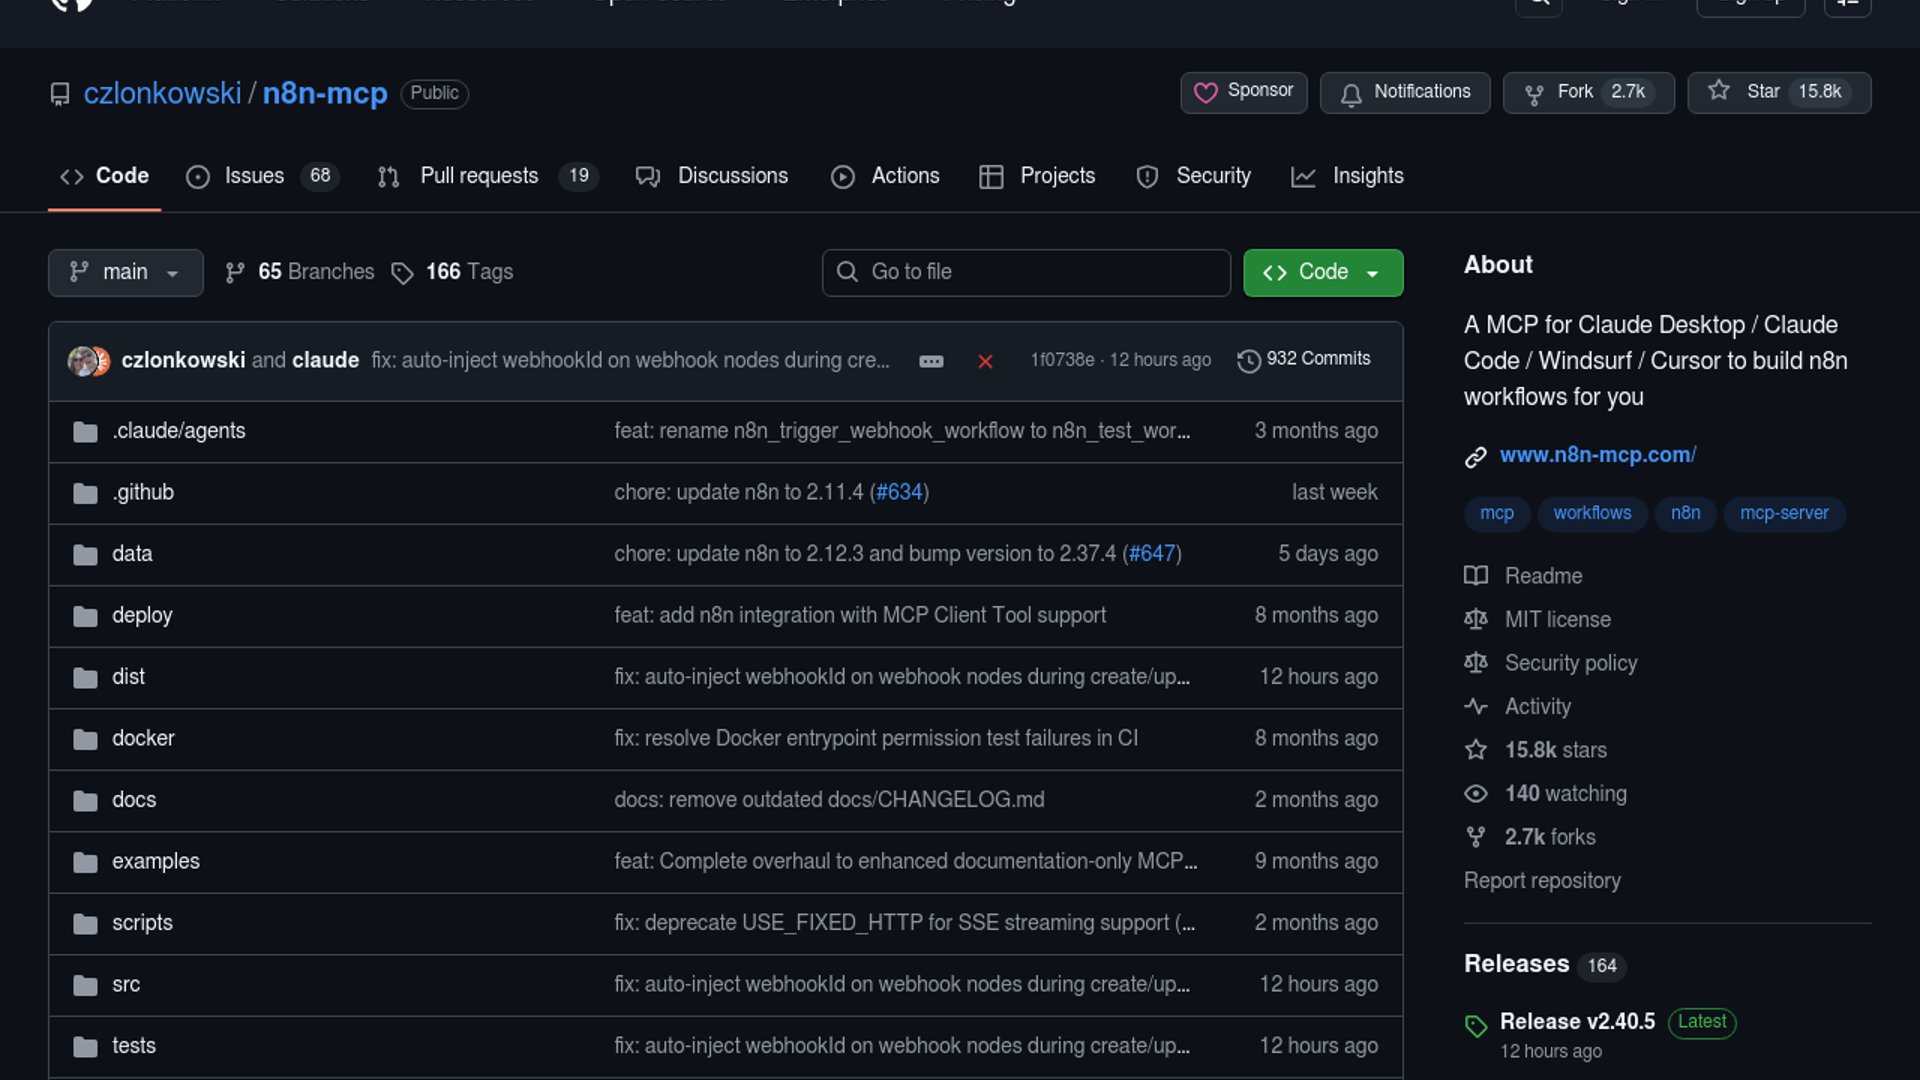This screenshot has height=1080, width=1920.
Task: Expand the green Code dropdown
Action: click(x=1322, y=272)
